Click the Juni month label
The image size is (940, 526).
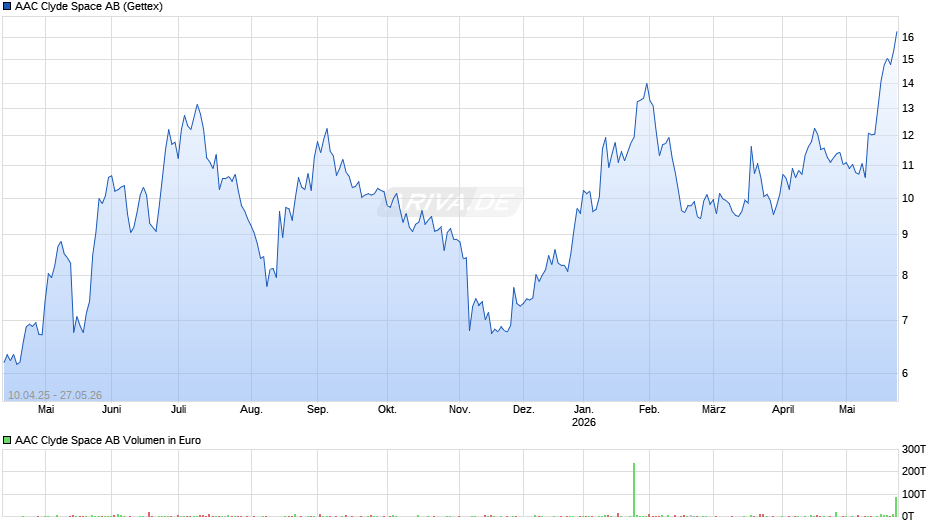click(x=112, y=410)
